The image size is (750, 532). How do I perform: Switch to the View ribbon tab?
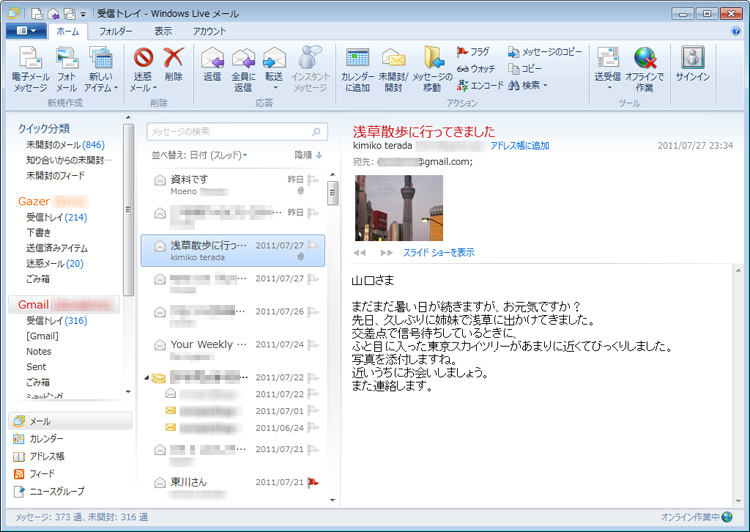[x=163, y=31]
